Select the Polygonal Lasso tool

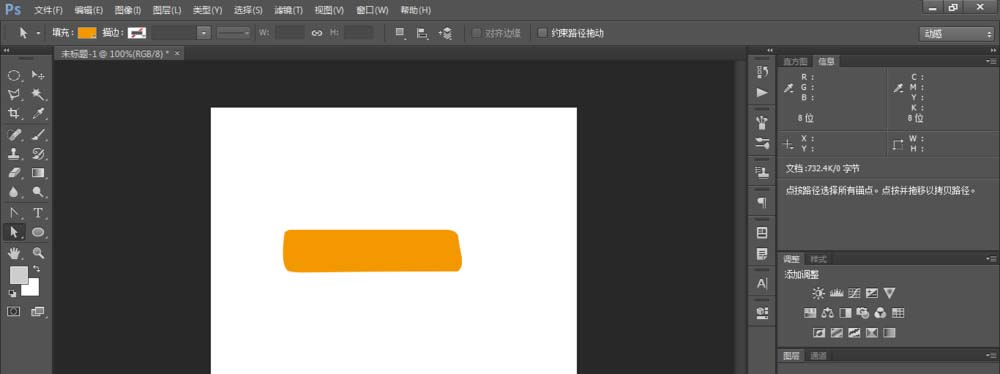[13, 94]
